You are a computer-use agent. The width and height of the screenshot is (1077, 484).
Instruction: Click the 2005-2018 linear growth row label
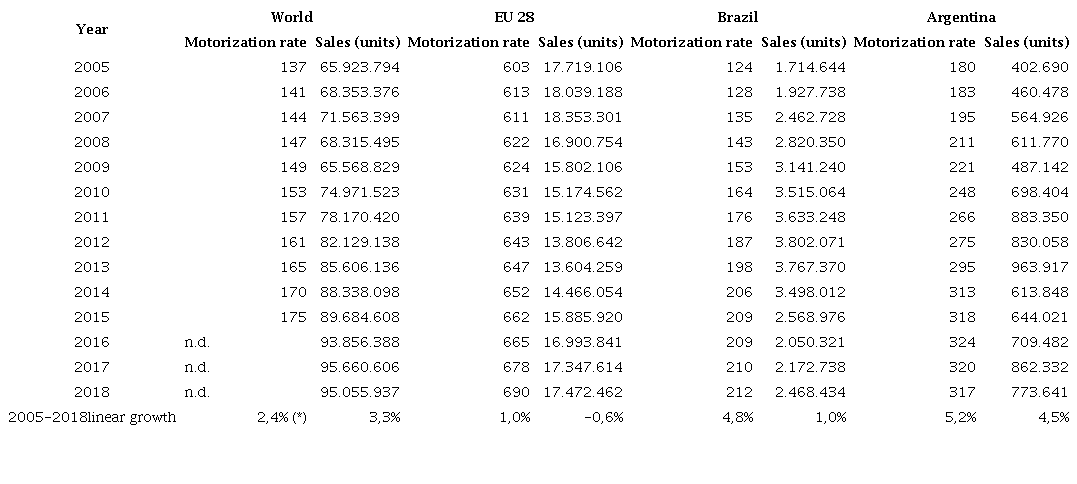92,417
